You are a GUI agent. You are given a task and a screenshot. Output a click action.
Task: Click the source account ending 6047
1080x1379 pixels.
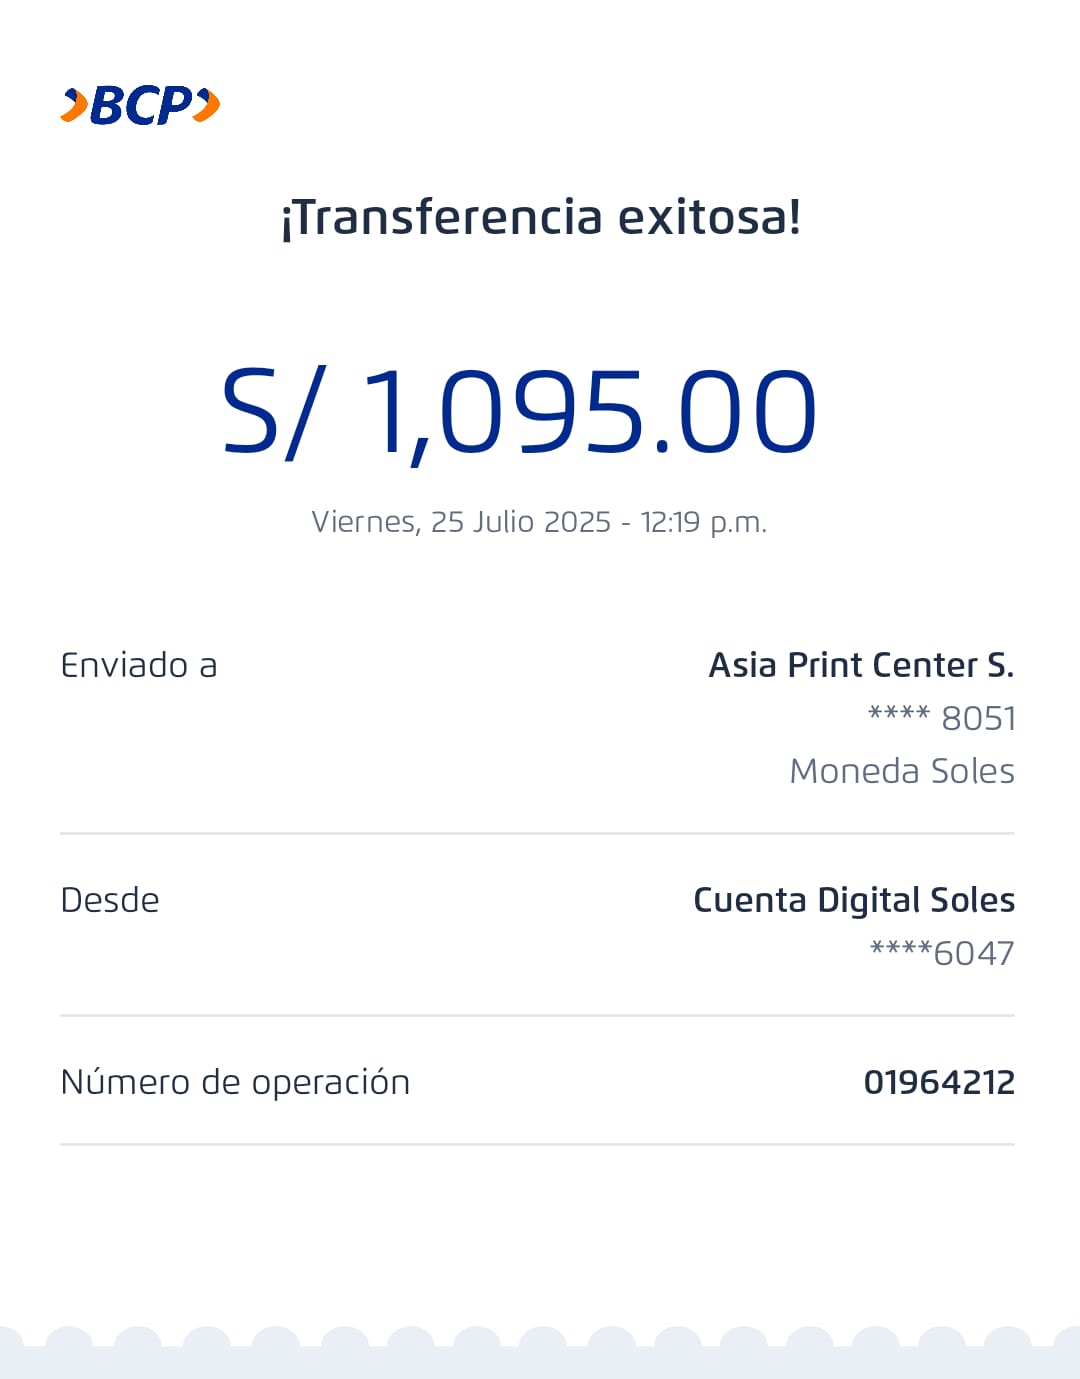[x=942, y=953]
